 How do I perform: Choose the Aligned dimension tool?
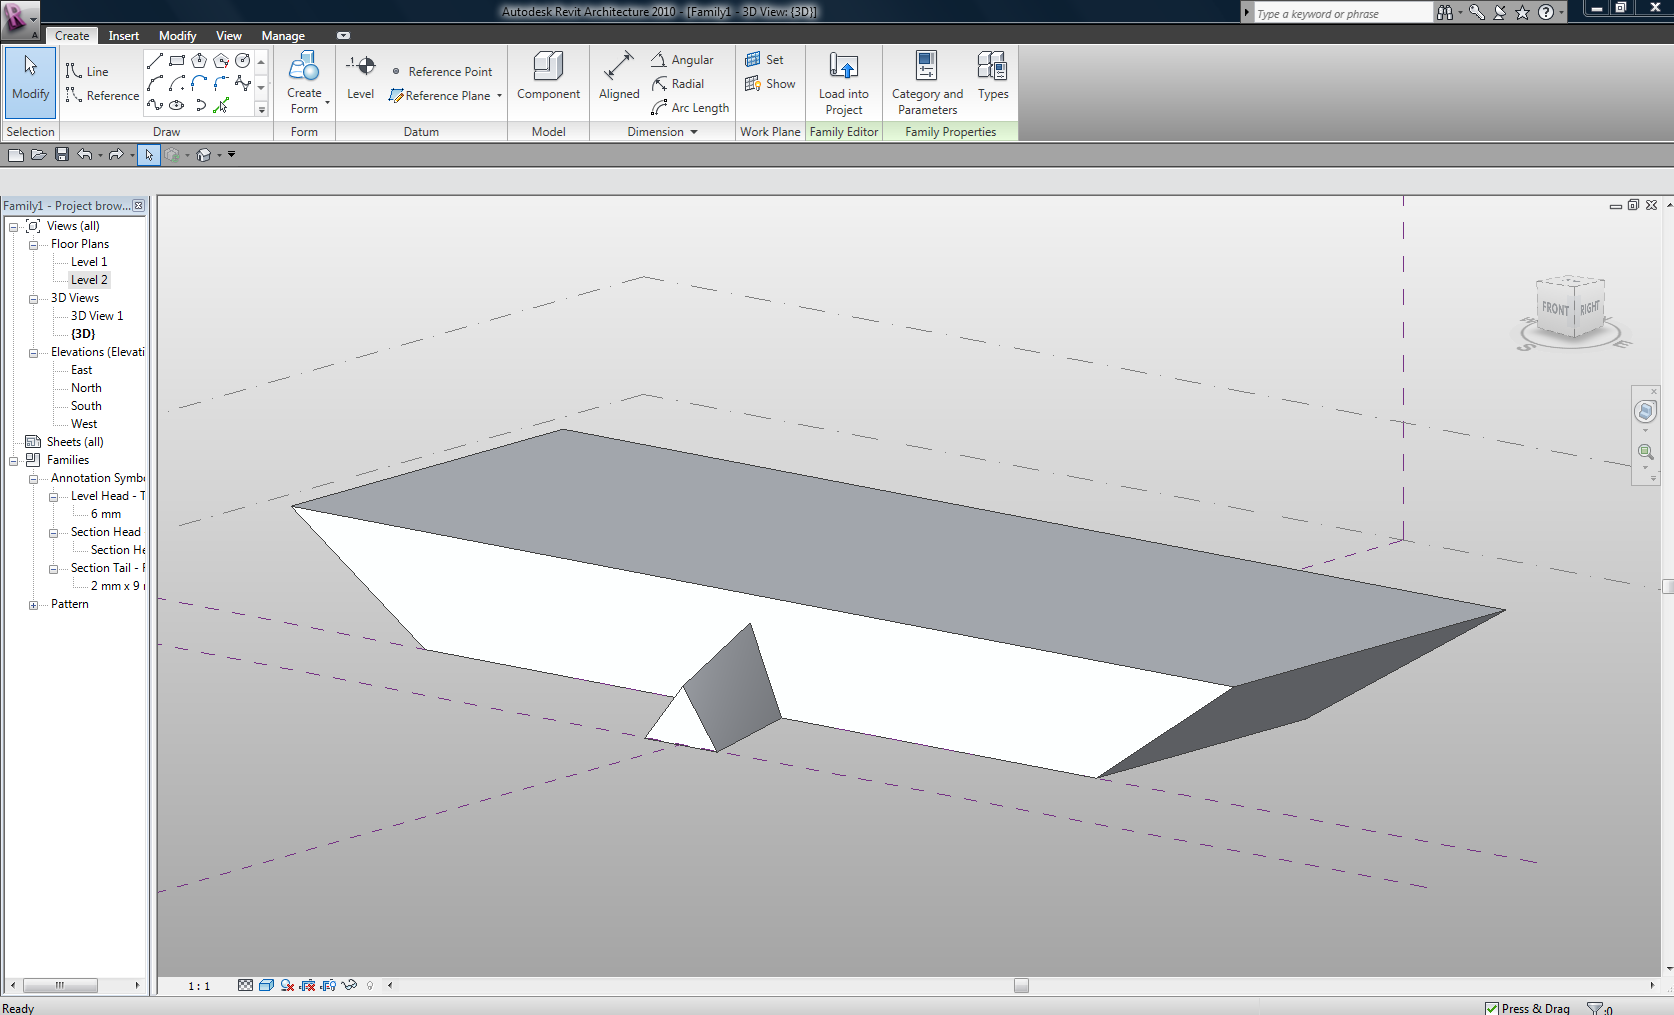[618, 78]
